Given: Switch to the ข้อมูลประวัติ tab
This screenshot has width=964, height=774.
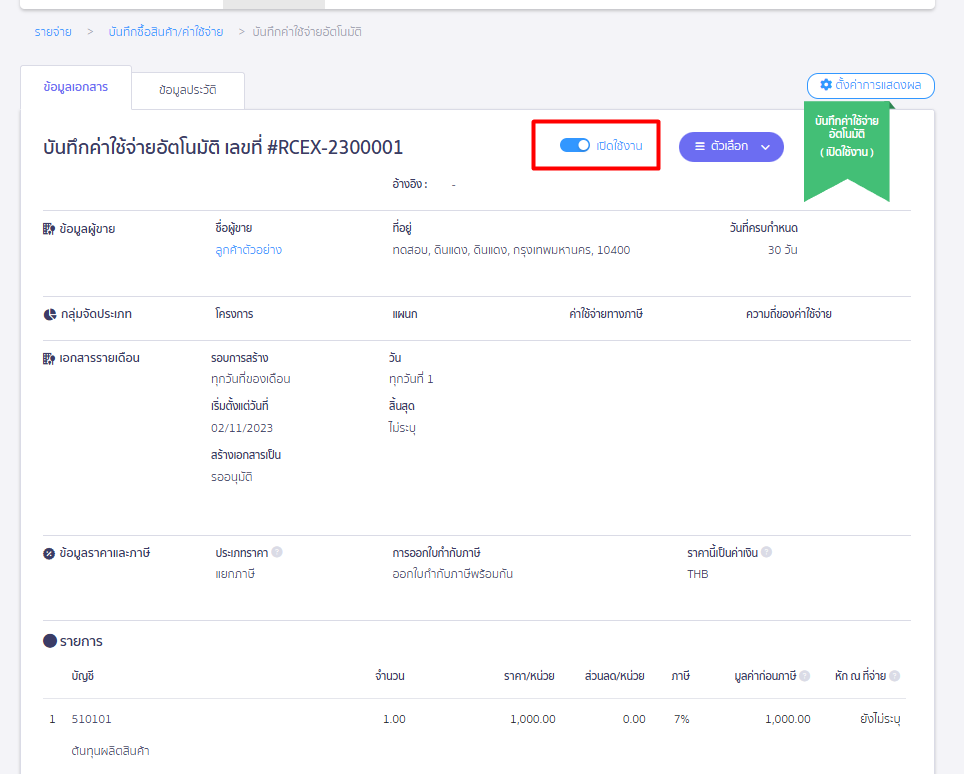Looking at the screenshot, I should (x=188, y=90).
